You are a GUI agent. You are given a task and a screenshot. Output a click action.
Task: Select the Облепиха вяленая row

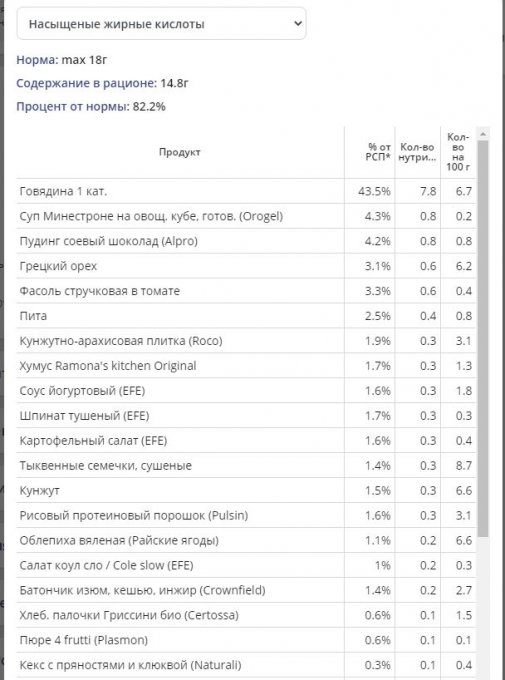pos(246,540)
